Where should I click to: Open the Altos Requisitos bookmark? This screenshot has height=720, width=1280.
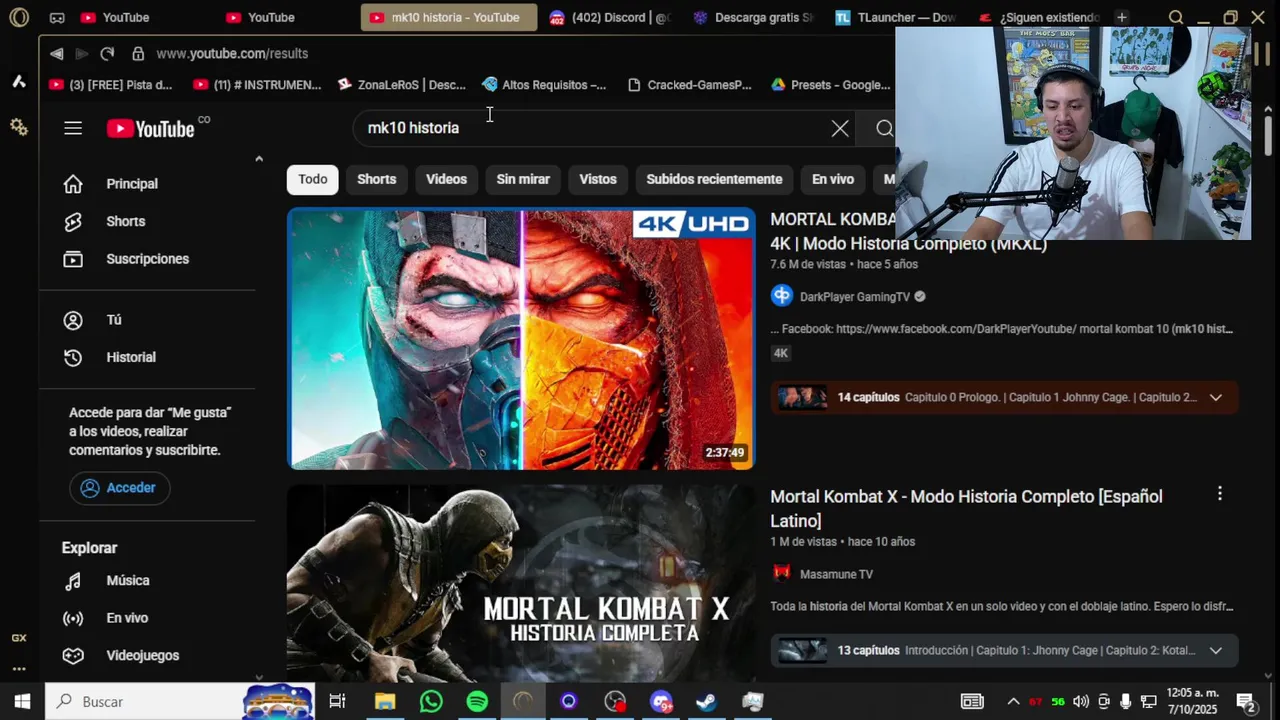[x=543, y=85]
